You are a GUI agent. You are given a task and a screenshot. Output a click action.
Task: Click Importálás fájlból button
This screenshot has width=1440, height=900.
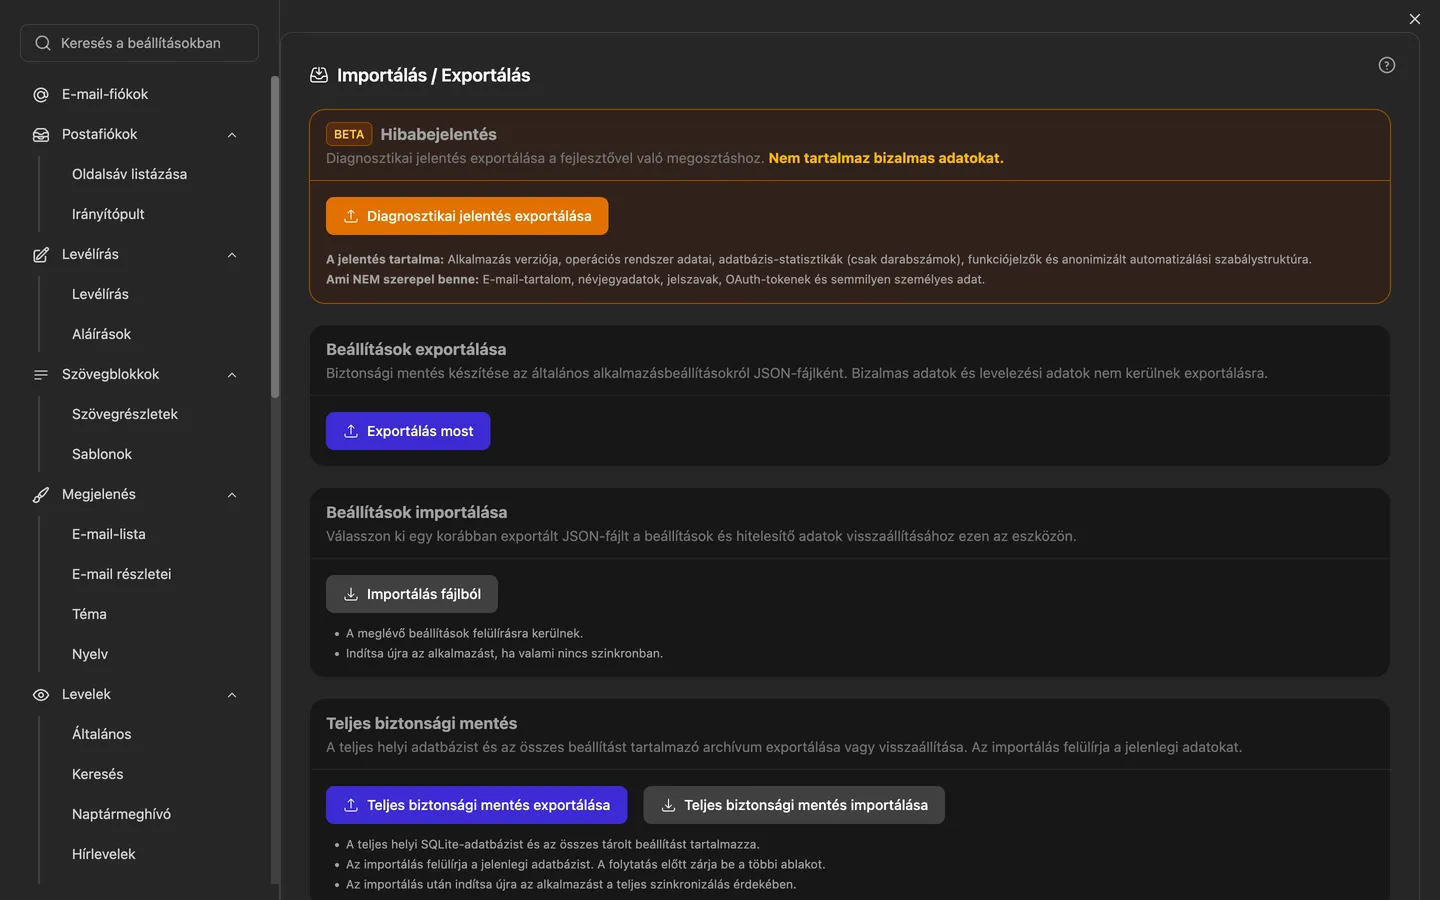(412, 594)
